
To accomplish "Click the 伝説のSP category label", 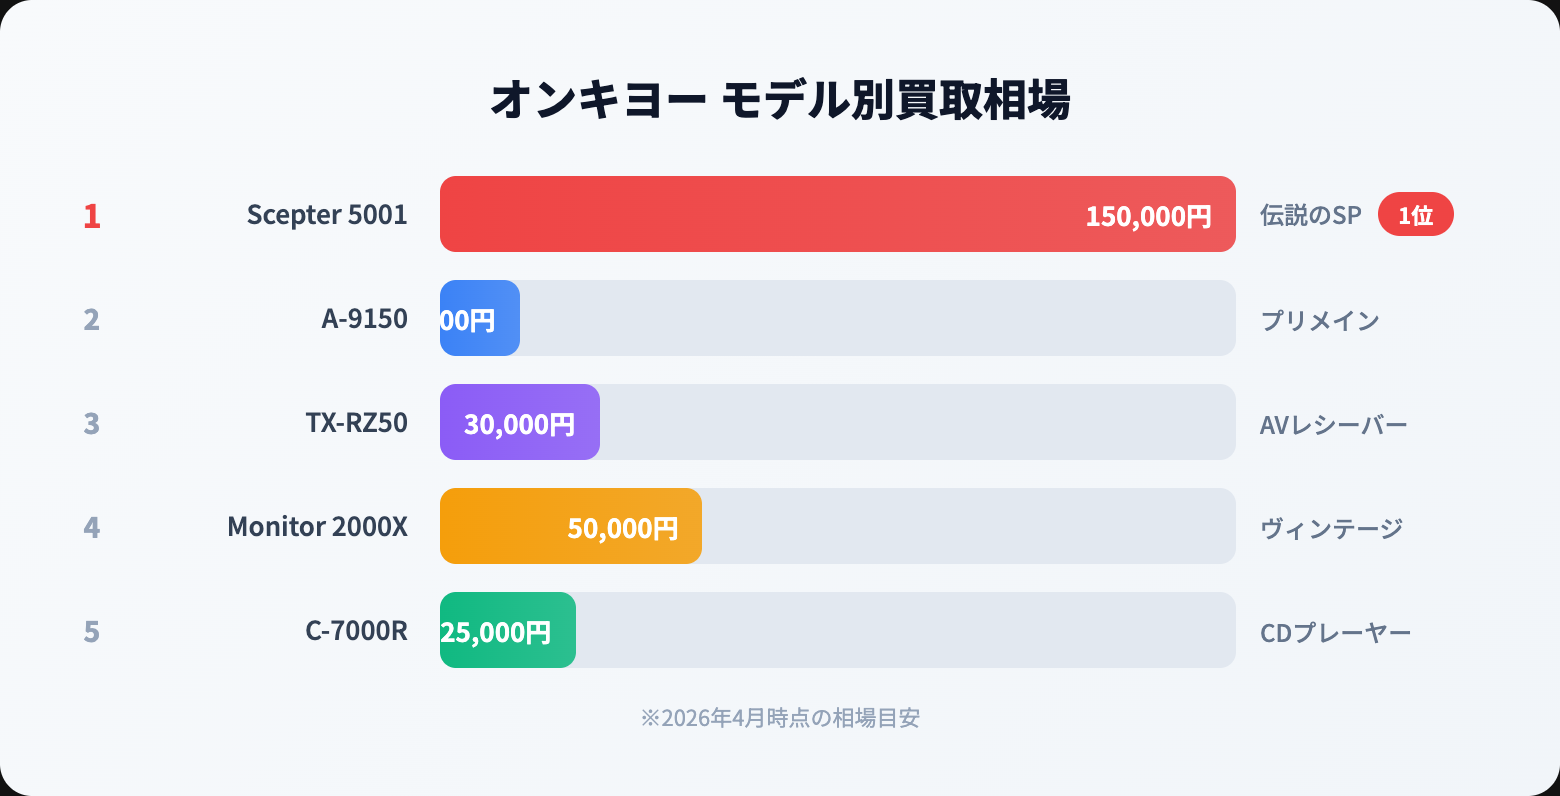I will (1310, 215).
